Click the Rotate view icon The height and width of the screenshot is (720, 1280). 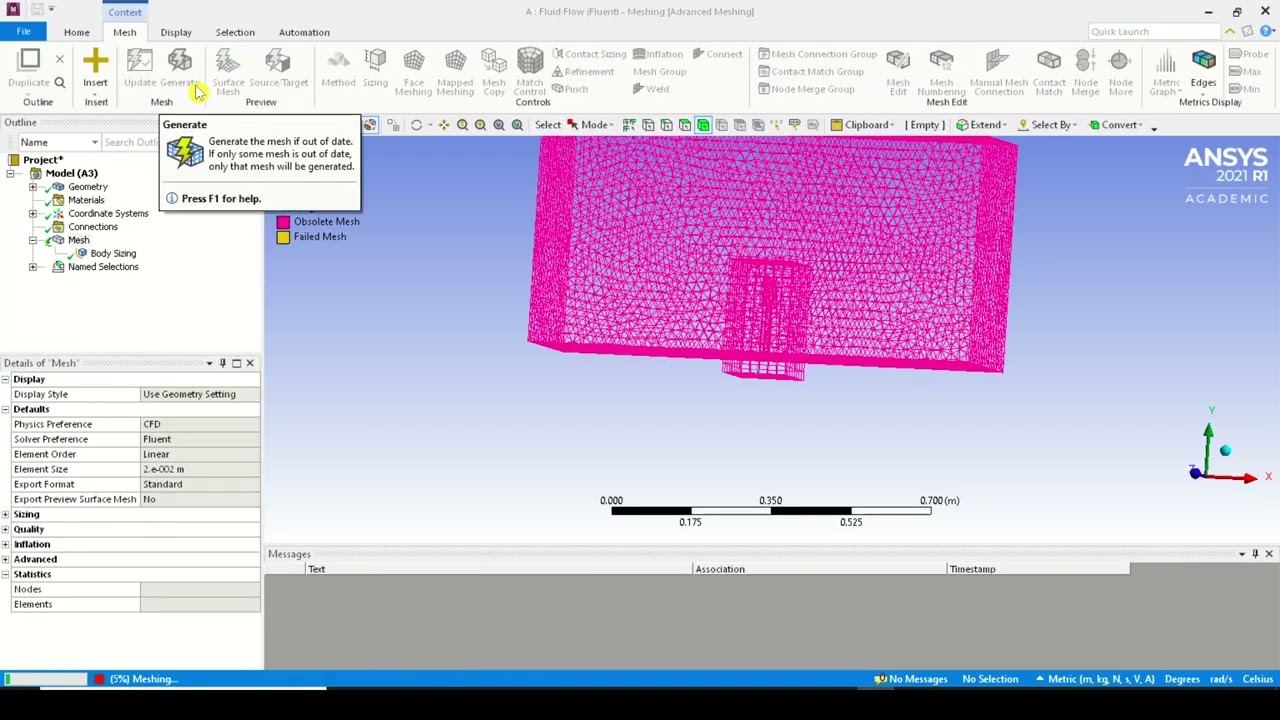click(x=416, y=125)
